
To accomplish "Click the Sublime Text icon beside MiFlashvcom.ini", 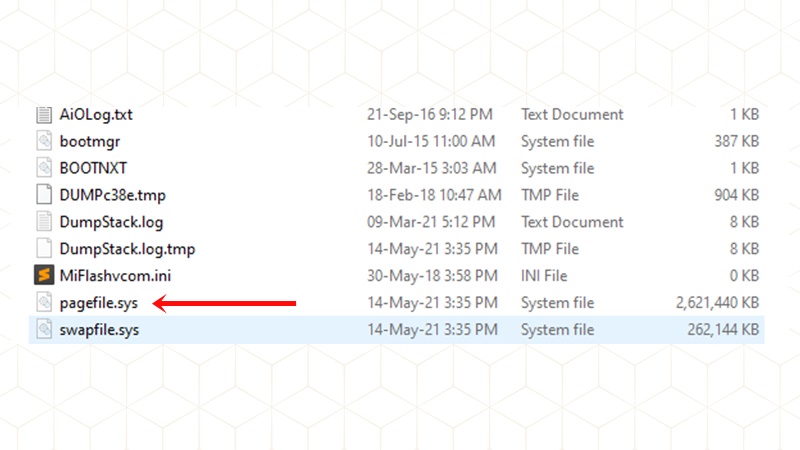I will pyautogui.click(x=43, y=275).
